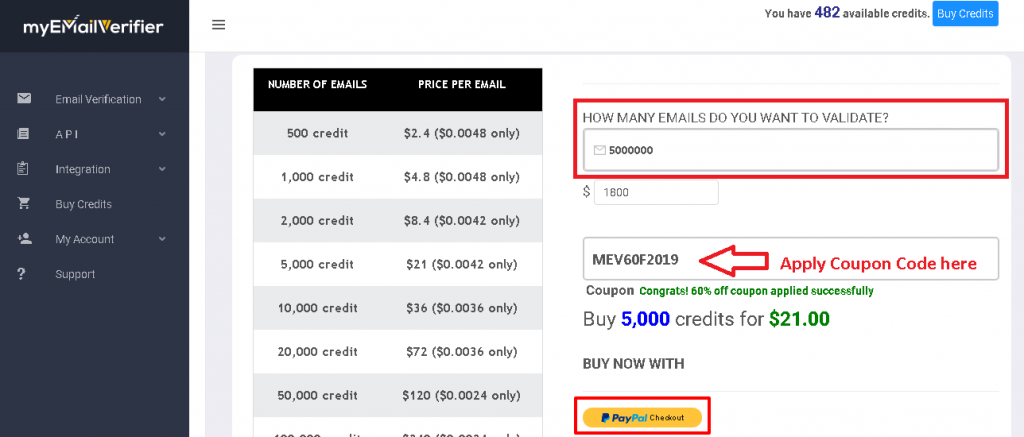The height and width of the screenshot is (437, 1024).
Task: Click the Email Verification envelope icon
Action: (x=24, y=99)
